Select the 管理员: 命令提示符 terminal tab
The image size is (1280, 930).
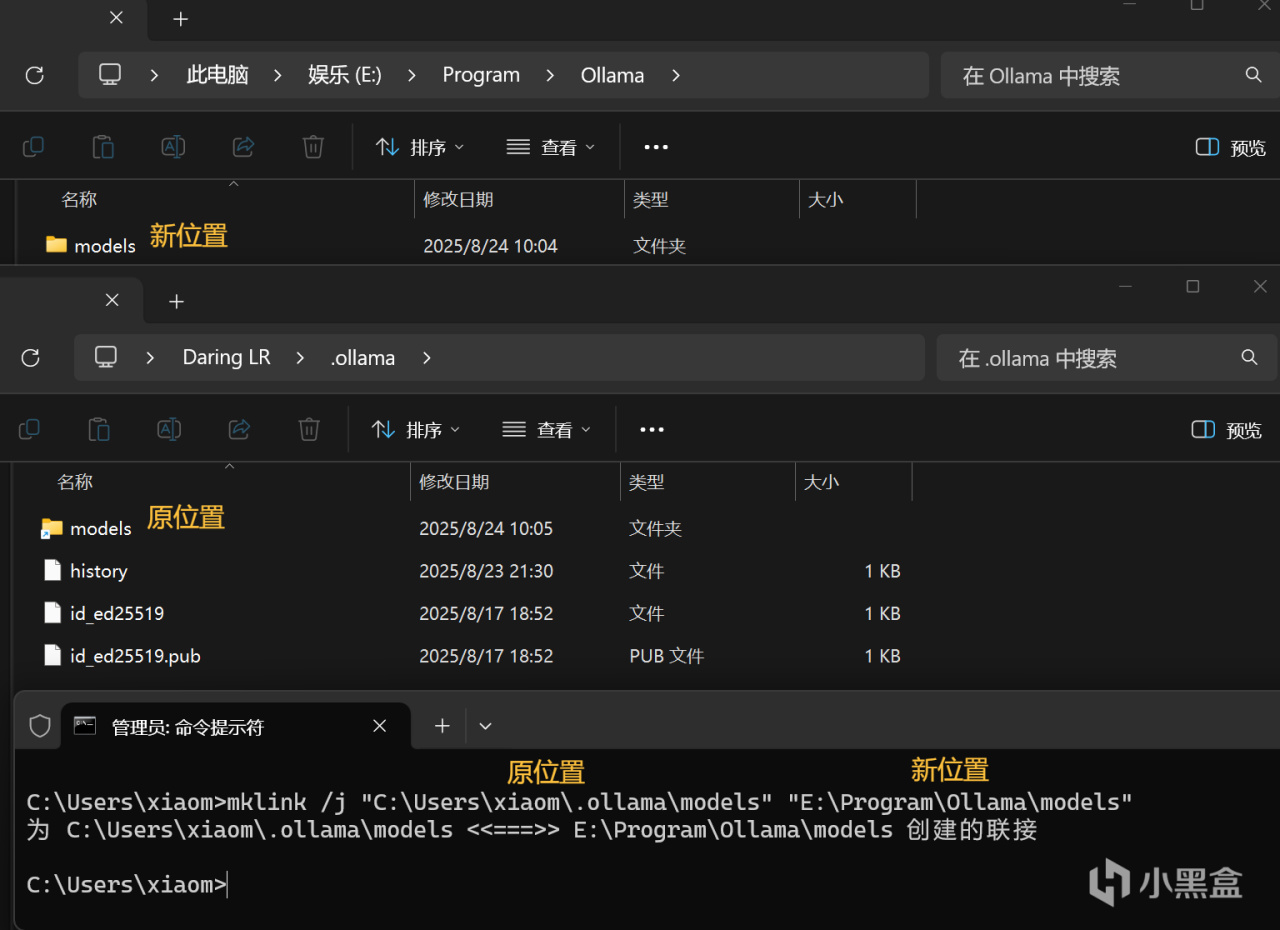[x=235, y=726]
